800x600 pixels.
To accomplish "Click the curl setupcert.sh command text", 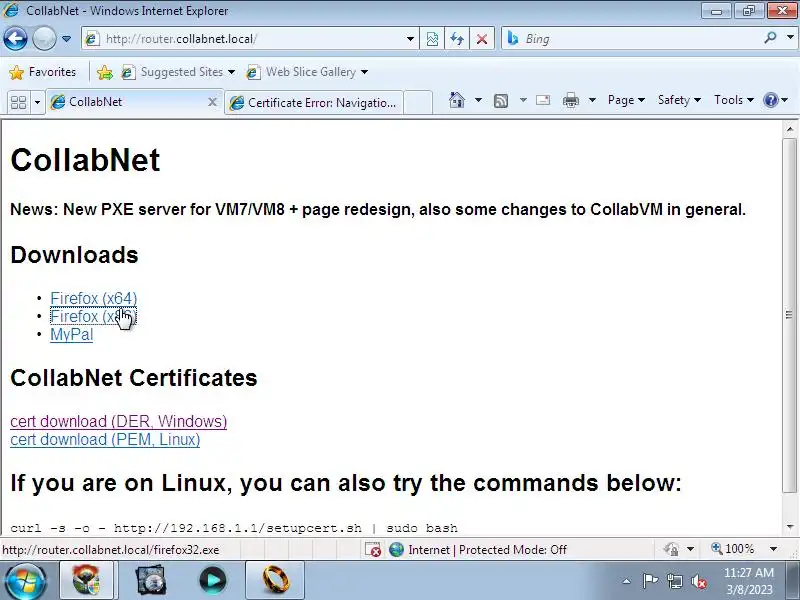I will pyautogui.click(x=234, y=528).
